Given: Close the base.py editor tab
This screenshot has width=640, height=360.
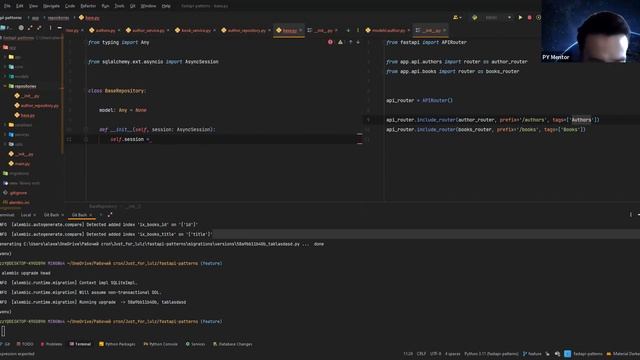Looking at the screenshot, I should [301, 30].
